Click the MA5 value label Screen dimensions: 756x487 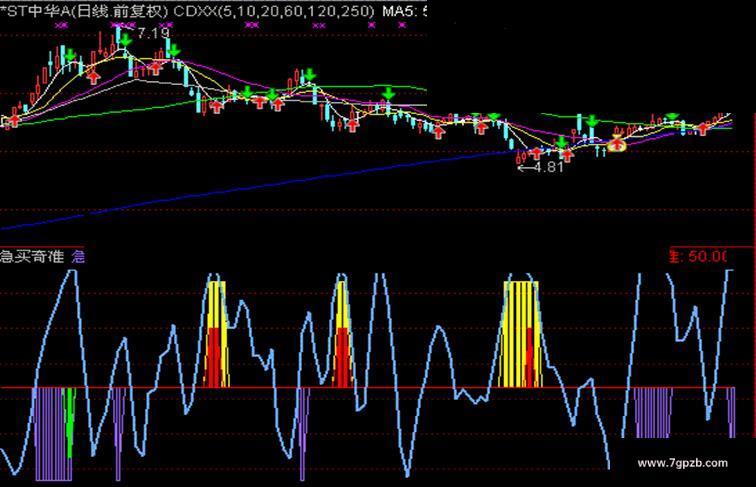[404, 11]
